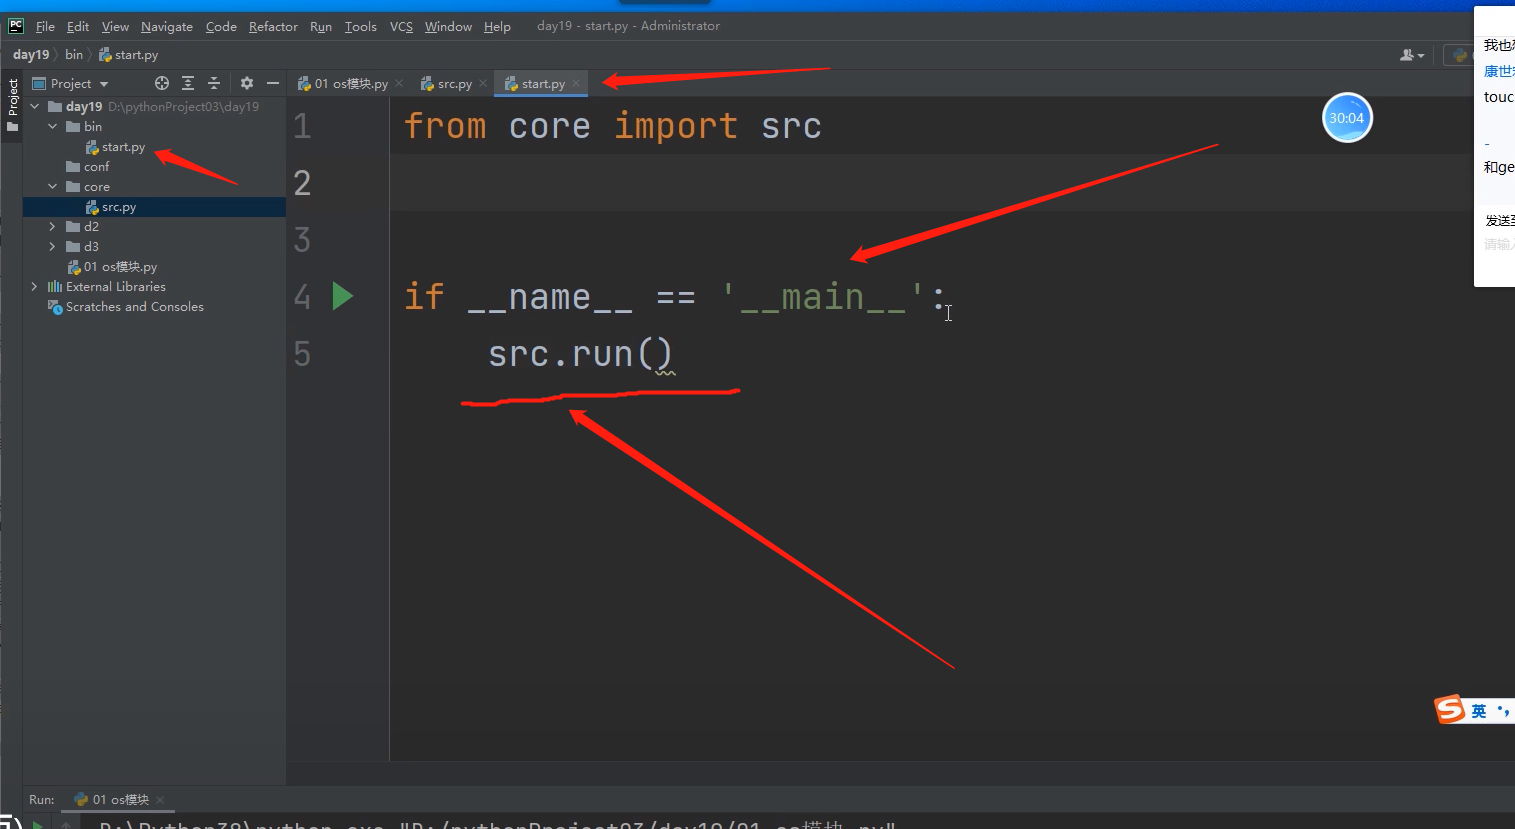Close the src.py editor tab

(483, 83)
